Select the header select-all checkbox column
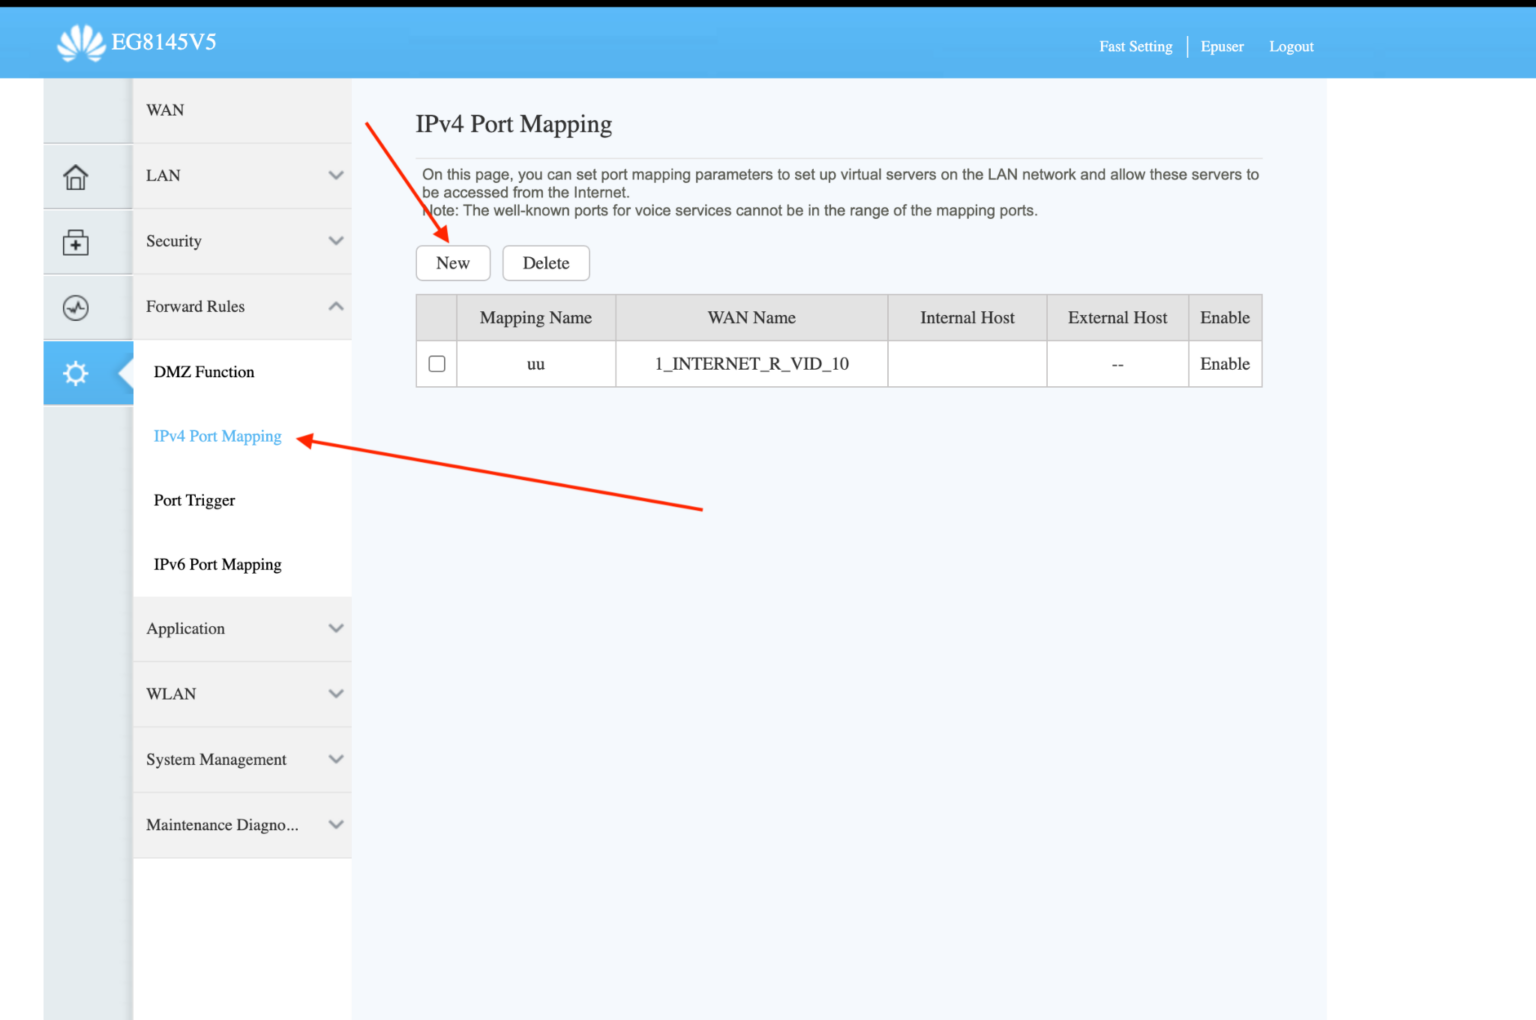The image size is (1536, 1020). pyautogui.click(x=436, y=317)
